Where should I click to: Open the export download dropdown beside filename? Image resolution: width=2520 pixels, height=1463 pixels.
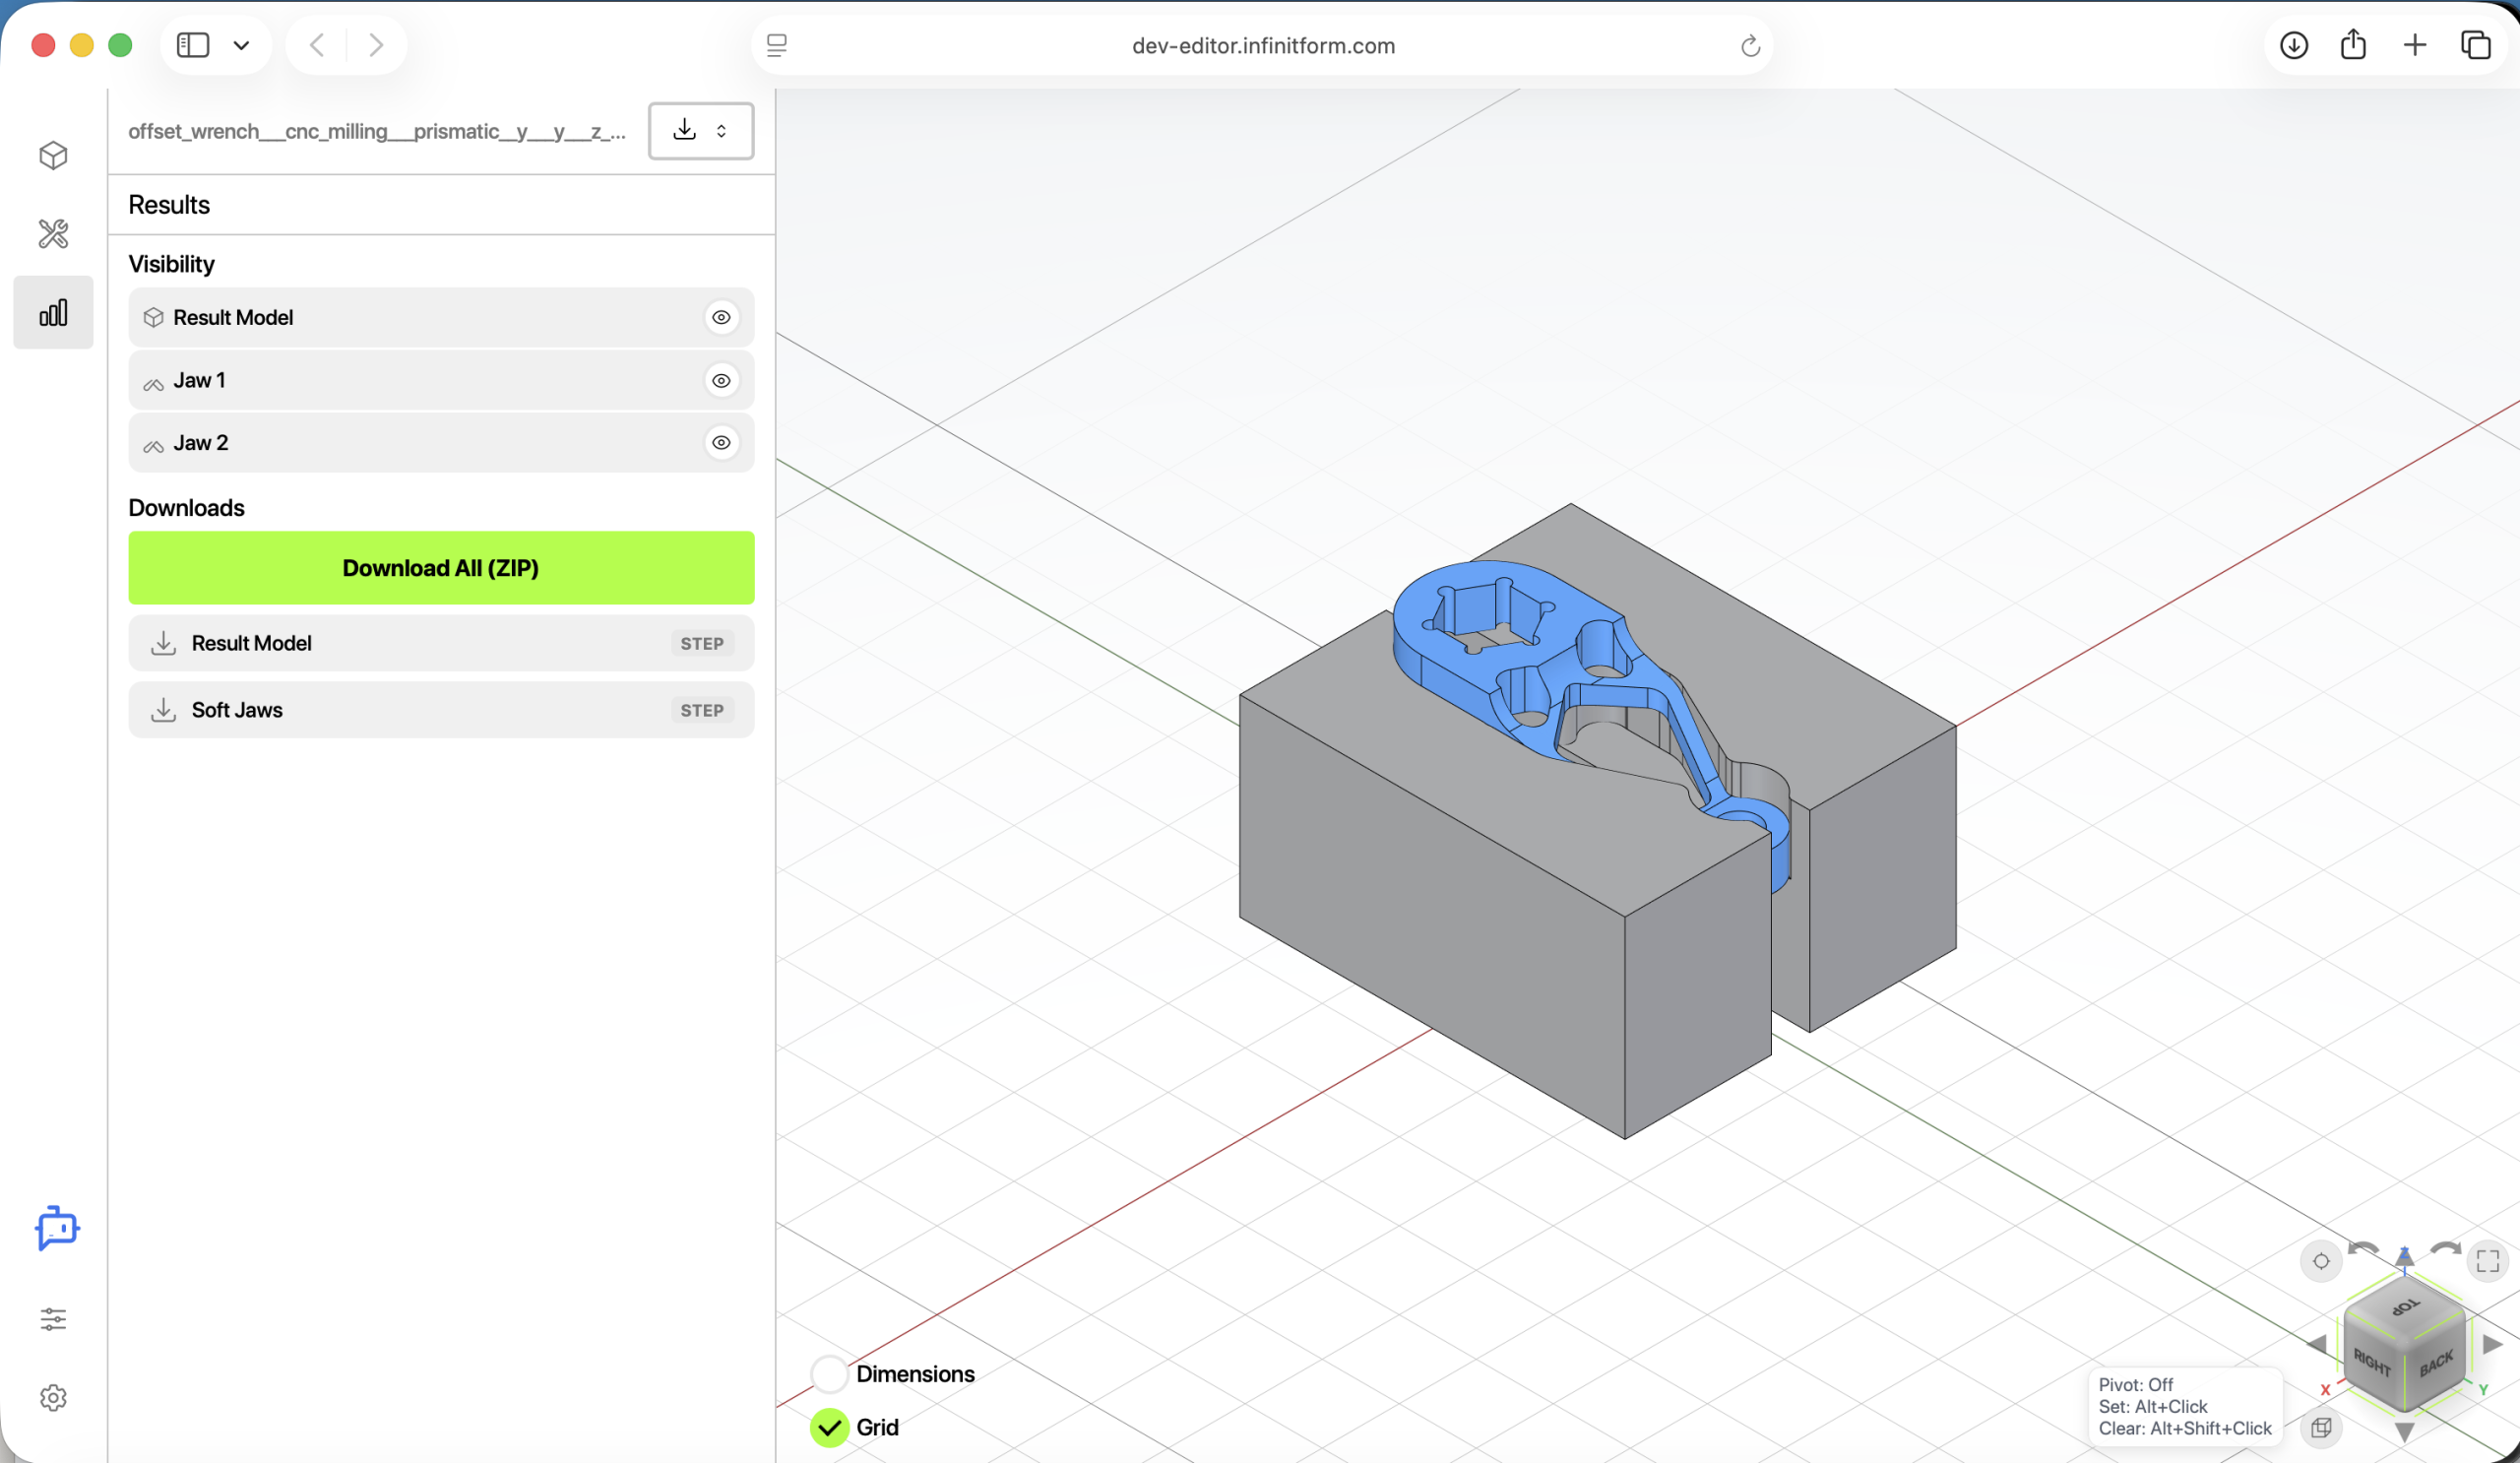click(x=701, y=131)
